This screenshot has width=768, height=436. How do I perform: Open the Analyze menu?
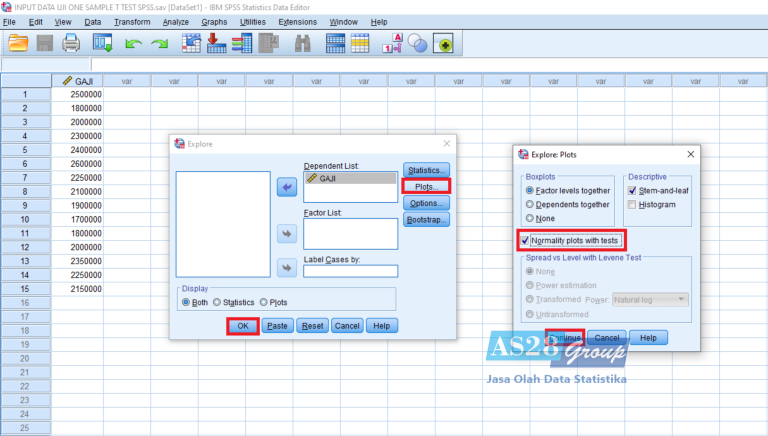tap(175, 22)
